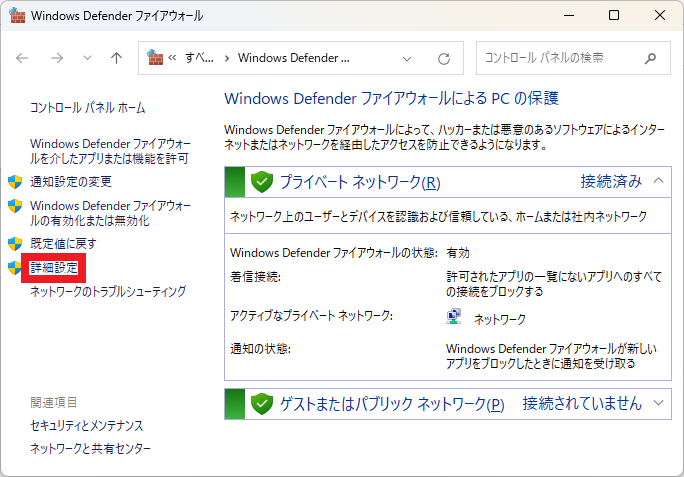684x477 pixels.
Task: Click the shield icon beside 既定値に戻す
Action: tap(15, 244)
